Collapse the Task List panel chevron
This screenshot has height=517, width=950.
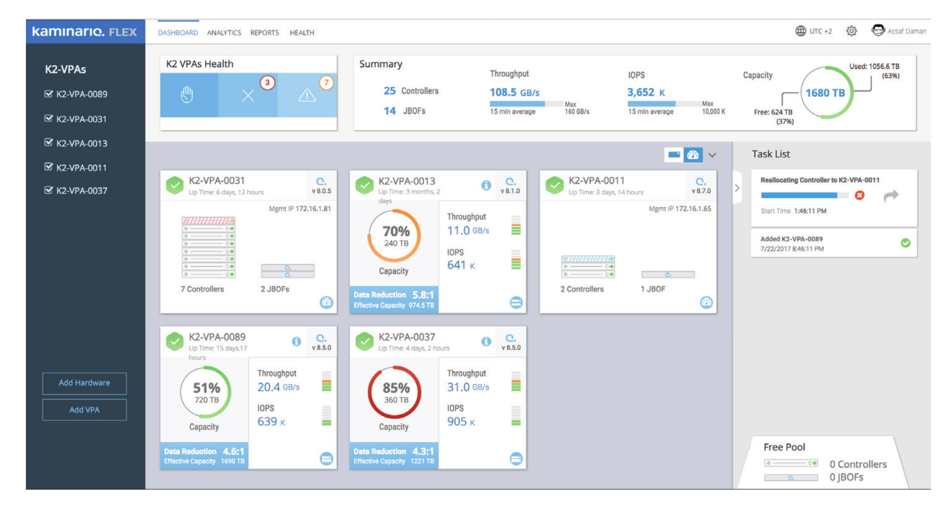pyautogui.click(x=737, y=188)
